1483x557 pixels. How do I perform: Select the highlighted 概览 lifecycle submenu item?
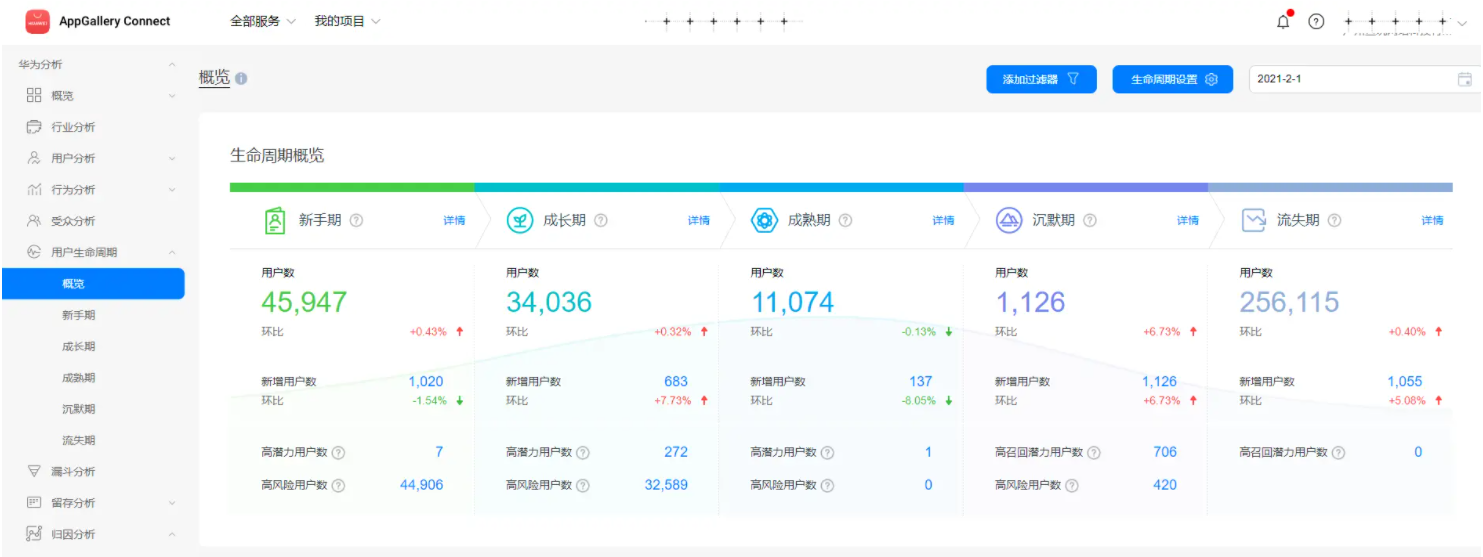pyautogui.click(x=93, y=284)
